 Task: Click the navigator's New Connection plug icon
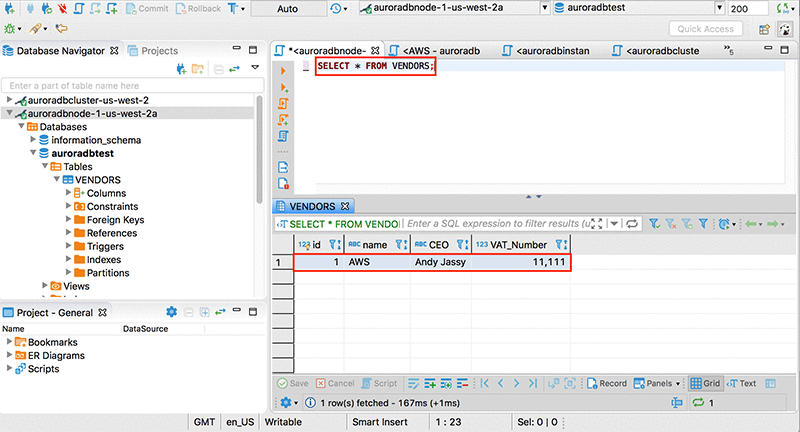click(181, 69)
